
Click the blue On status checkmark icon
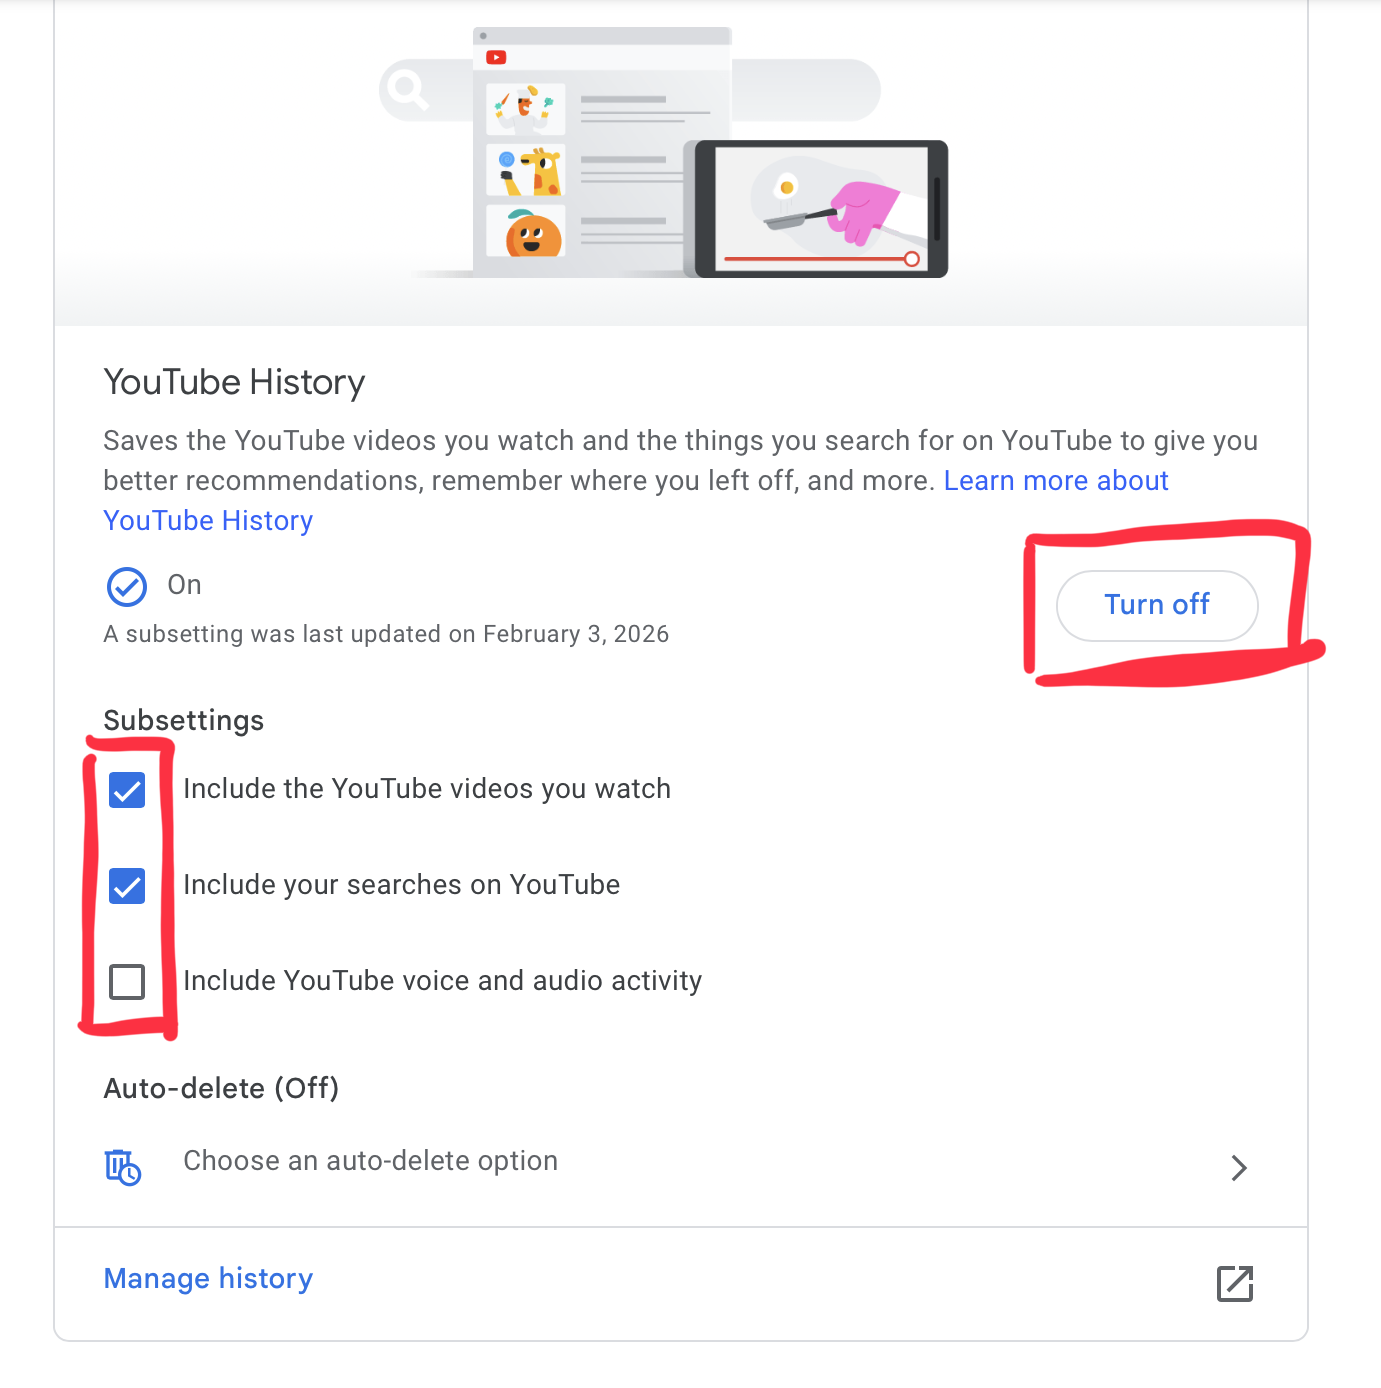pos(126,586)
